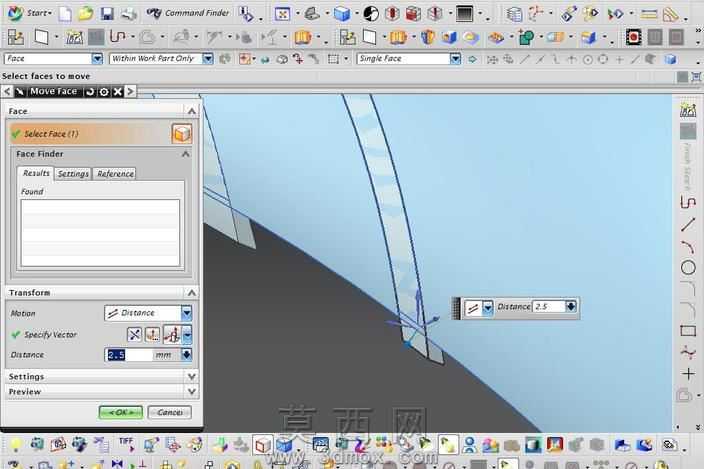This screenshot has height=469, width=704.
Task: Click the light bulb icon in bottom toolbar
Action: 16,444
